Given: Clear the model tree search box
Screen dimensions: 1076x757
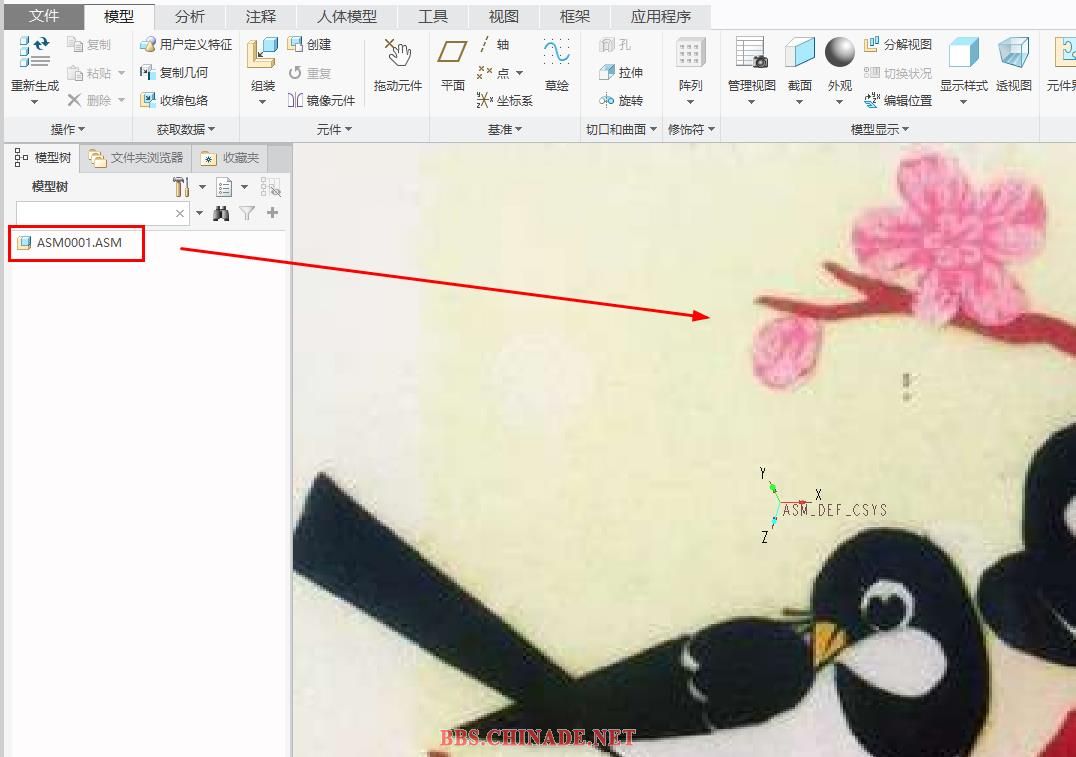Looking at the screenshot, I should (180, 213).
